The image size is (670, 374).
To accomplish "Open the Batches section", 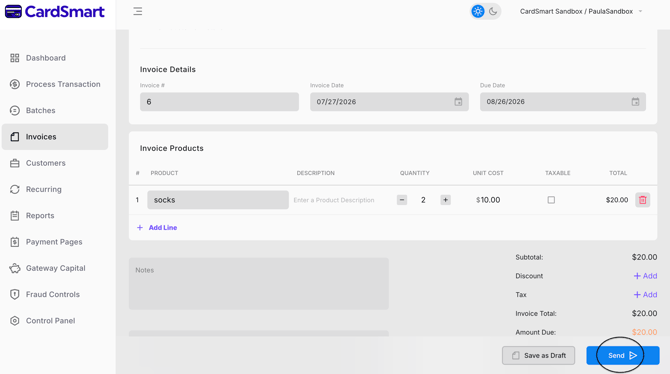I will pos(41,110).
